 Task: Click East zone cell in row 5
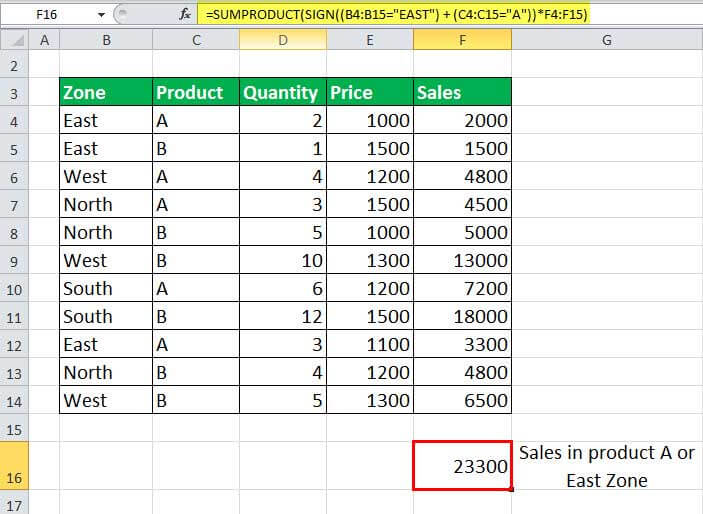pos(106,148)
